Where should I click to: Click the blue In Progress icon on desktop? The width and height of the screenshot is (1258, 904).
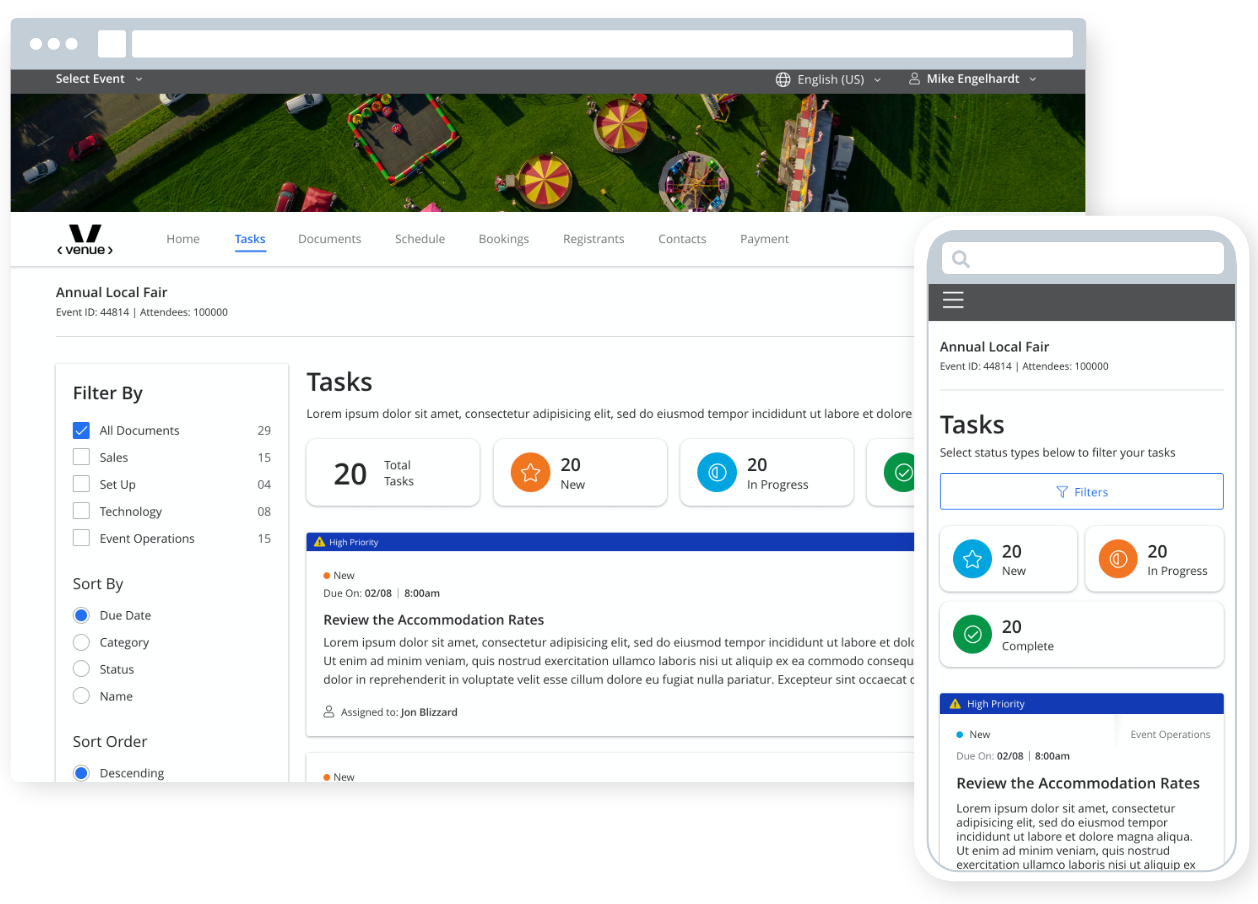(717, 473)
